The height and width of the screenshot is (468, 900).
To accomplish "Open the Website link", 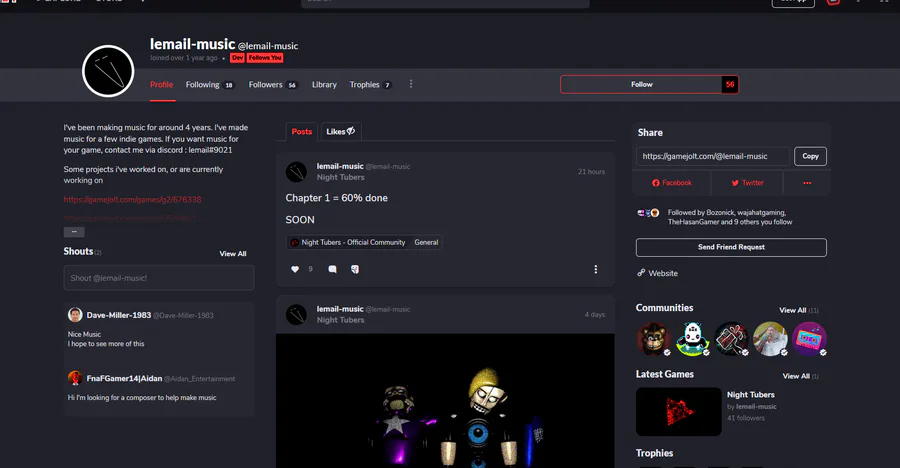I will 657,273.
